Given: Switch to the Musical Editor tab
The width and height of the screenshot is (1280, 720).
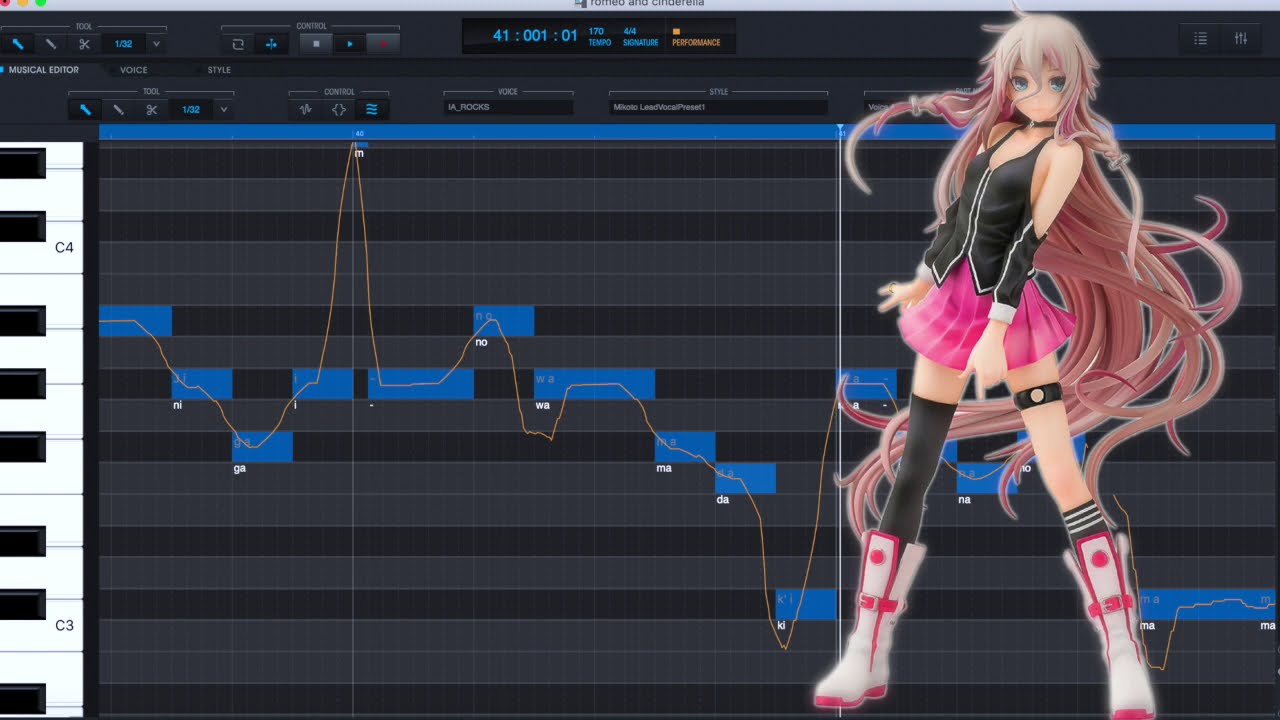Looking at the screenshot, I should (44, 70).
